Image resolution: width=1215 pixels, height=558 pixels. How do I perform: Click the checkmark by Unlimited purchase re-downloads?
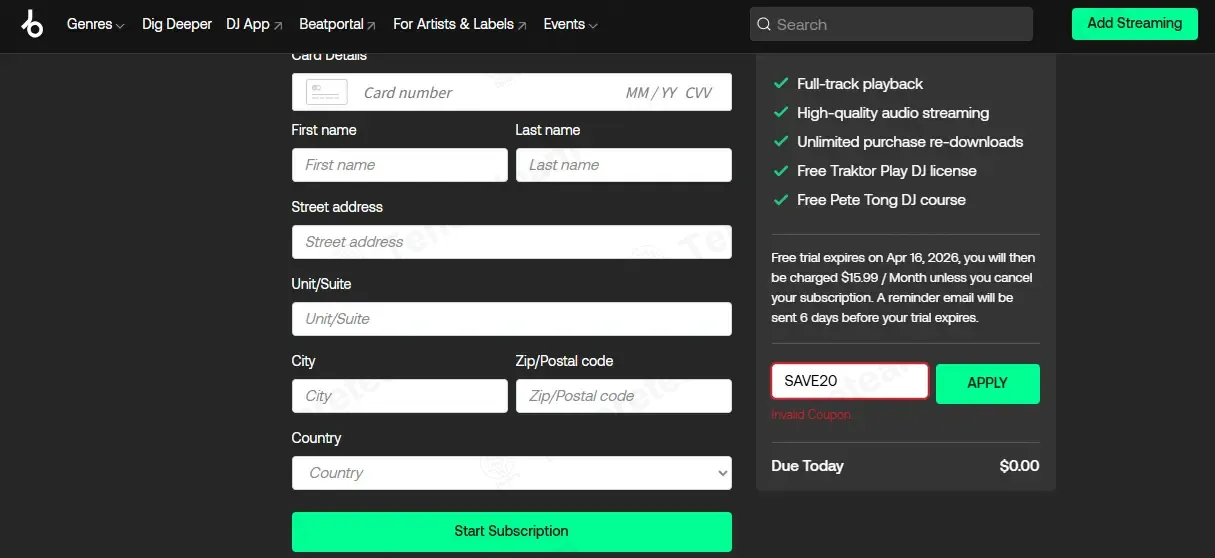point(781,142)
